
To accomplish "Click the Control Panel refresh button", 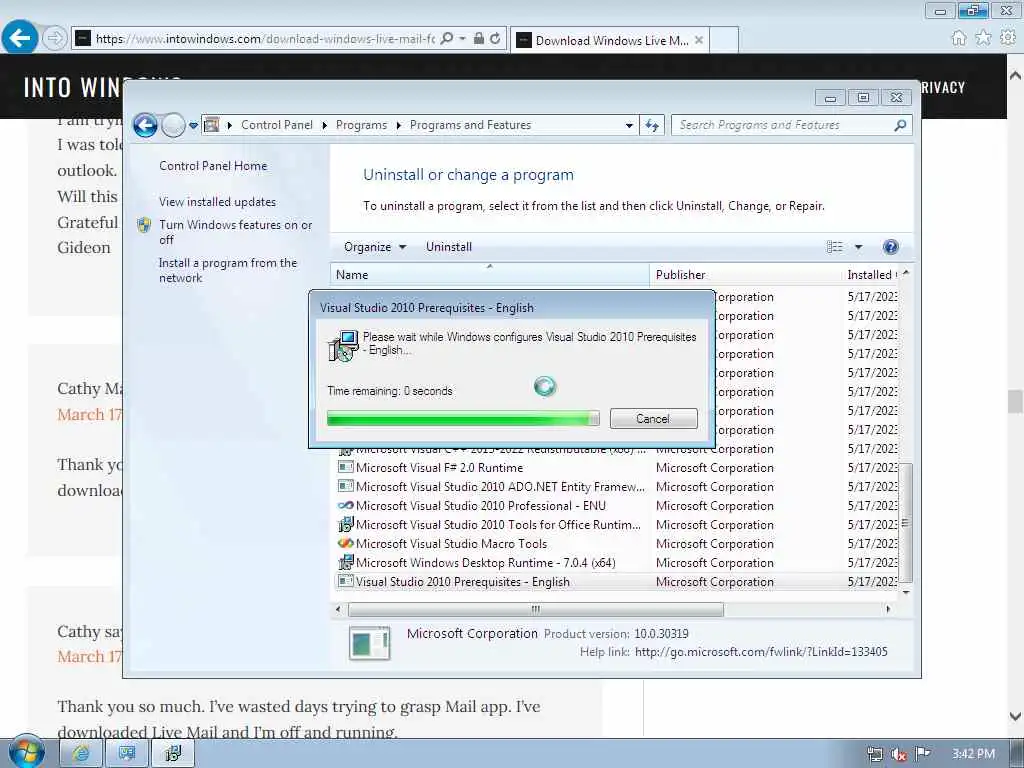I will coord(652,125).
